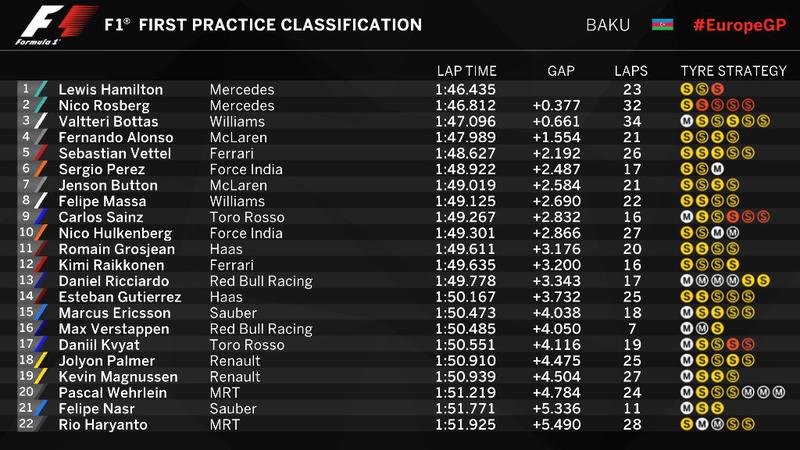The width and height of the screenshot is (800, 450).
Task: Click the TYRE STRATEGY column header
Action: tap(733, 71)
